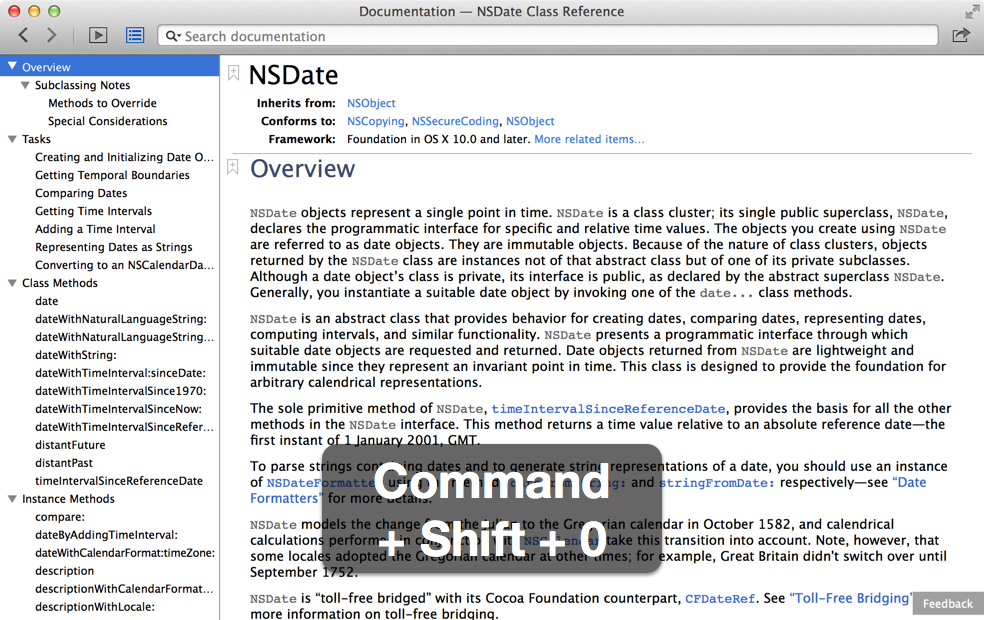Click the search magnifier icon

tap(172, 36)
